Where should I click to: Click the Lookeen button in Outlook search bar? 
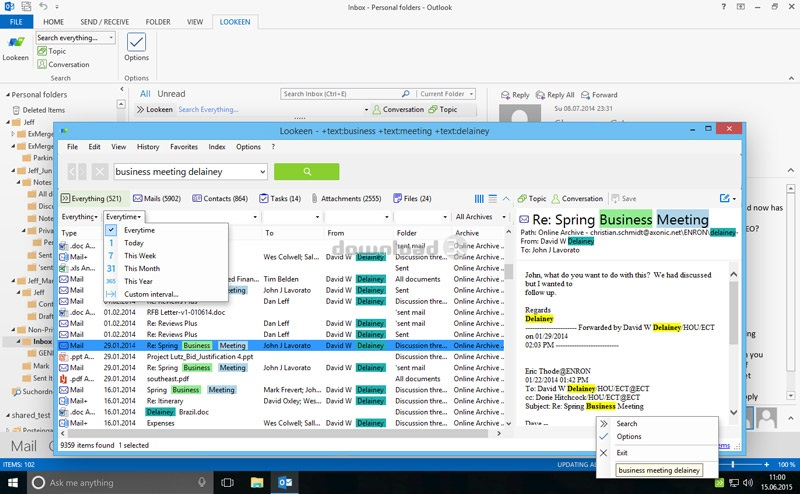tap(155, 109)
